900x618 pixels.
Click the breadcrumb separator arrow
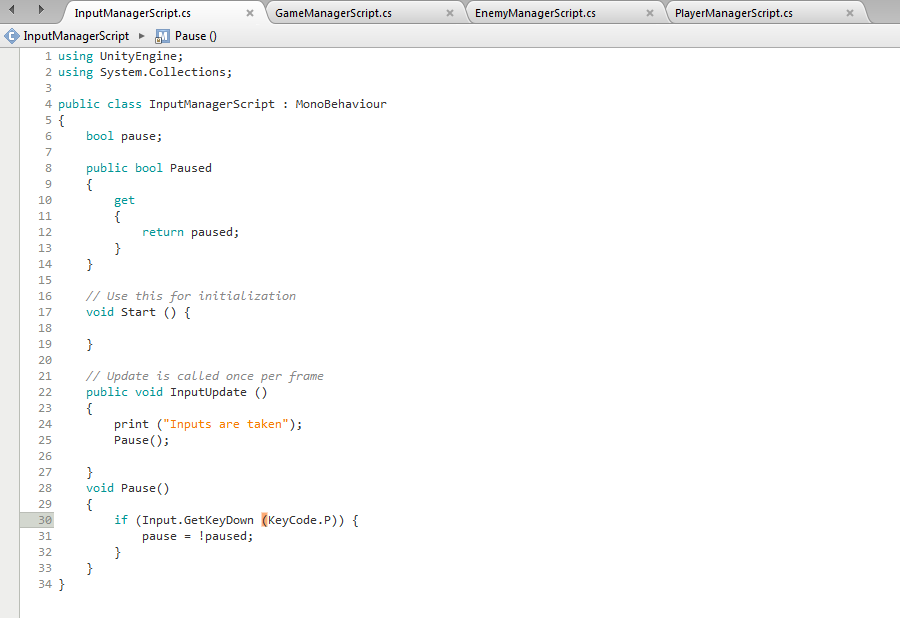pos(142,36)
